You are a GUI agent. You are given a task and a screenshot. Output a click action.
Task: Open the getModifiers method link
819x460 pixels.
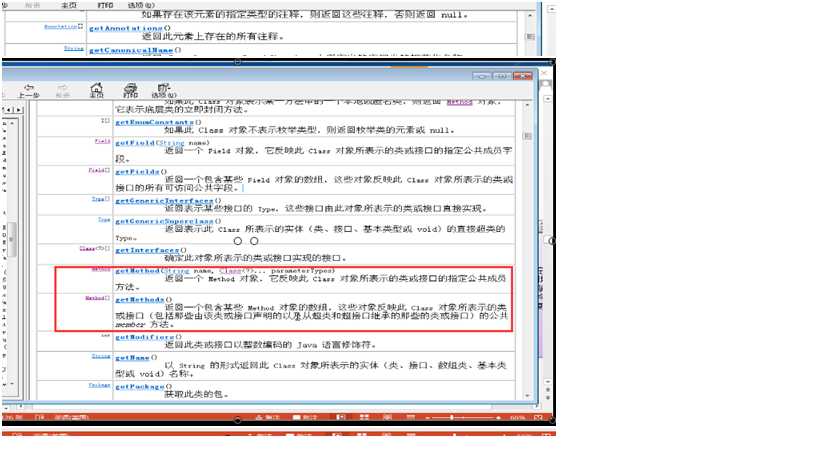click(x=144, y=337)
